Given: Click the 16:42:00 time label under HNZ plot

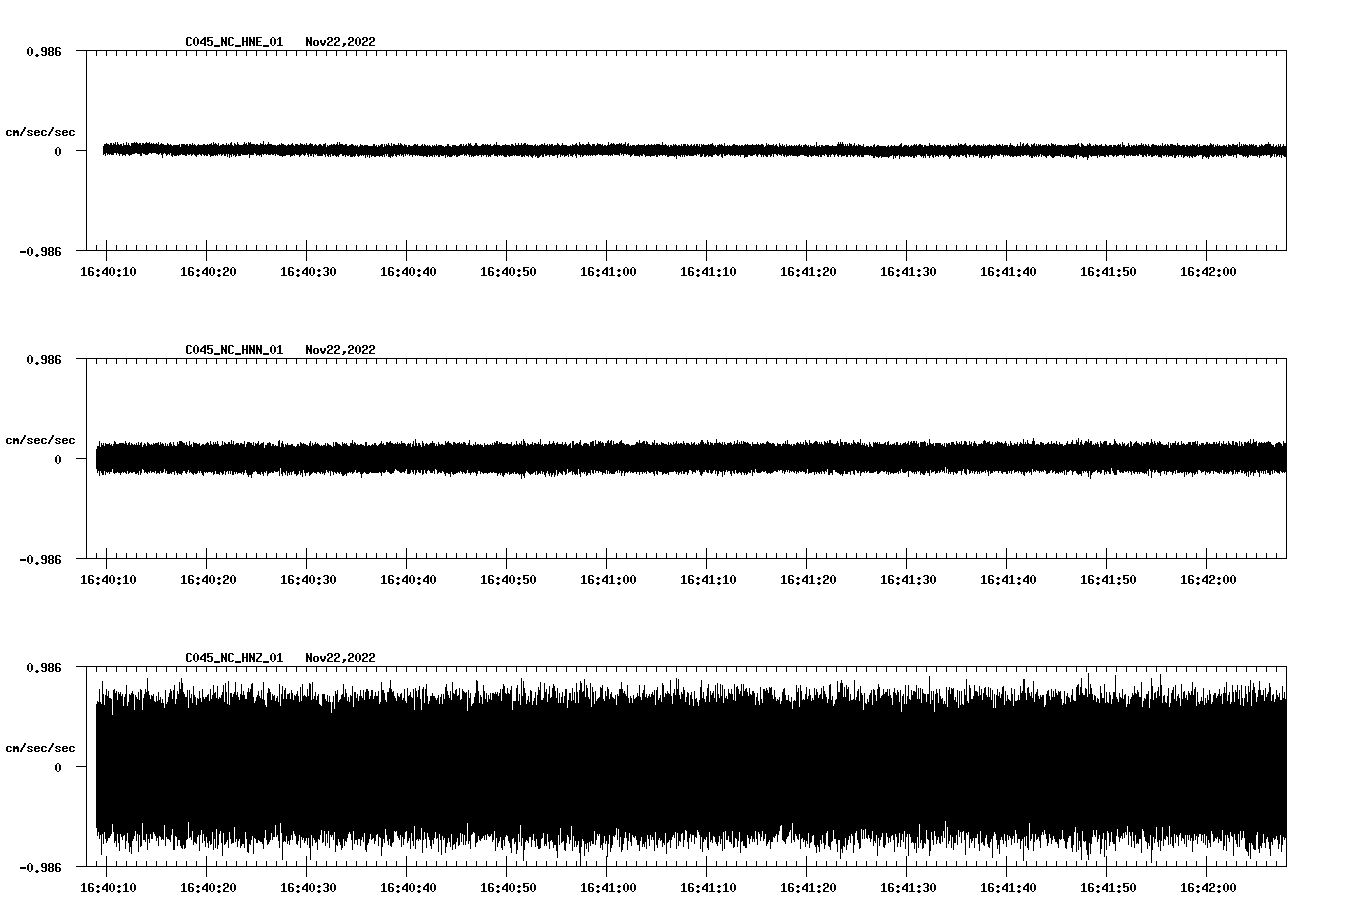Looking at the screenshot, I should (1208, 888).
